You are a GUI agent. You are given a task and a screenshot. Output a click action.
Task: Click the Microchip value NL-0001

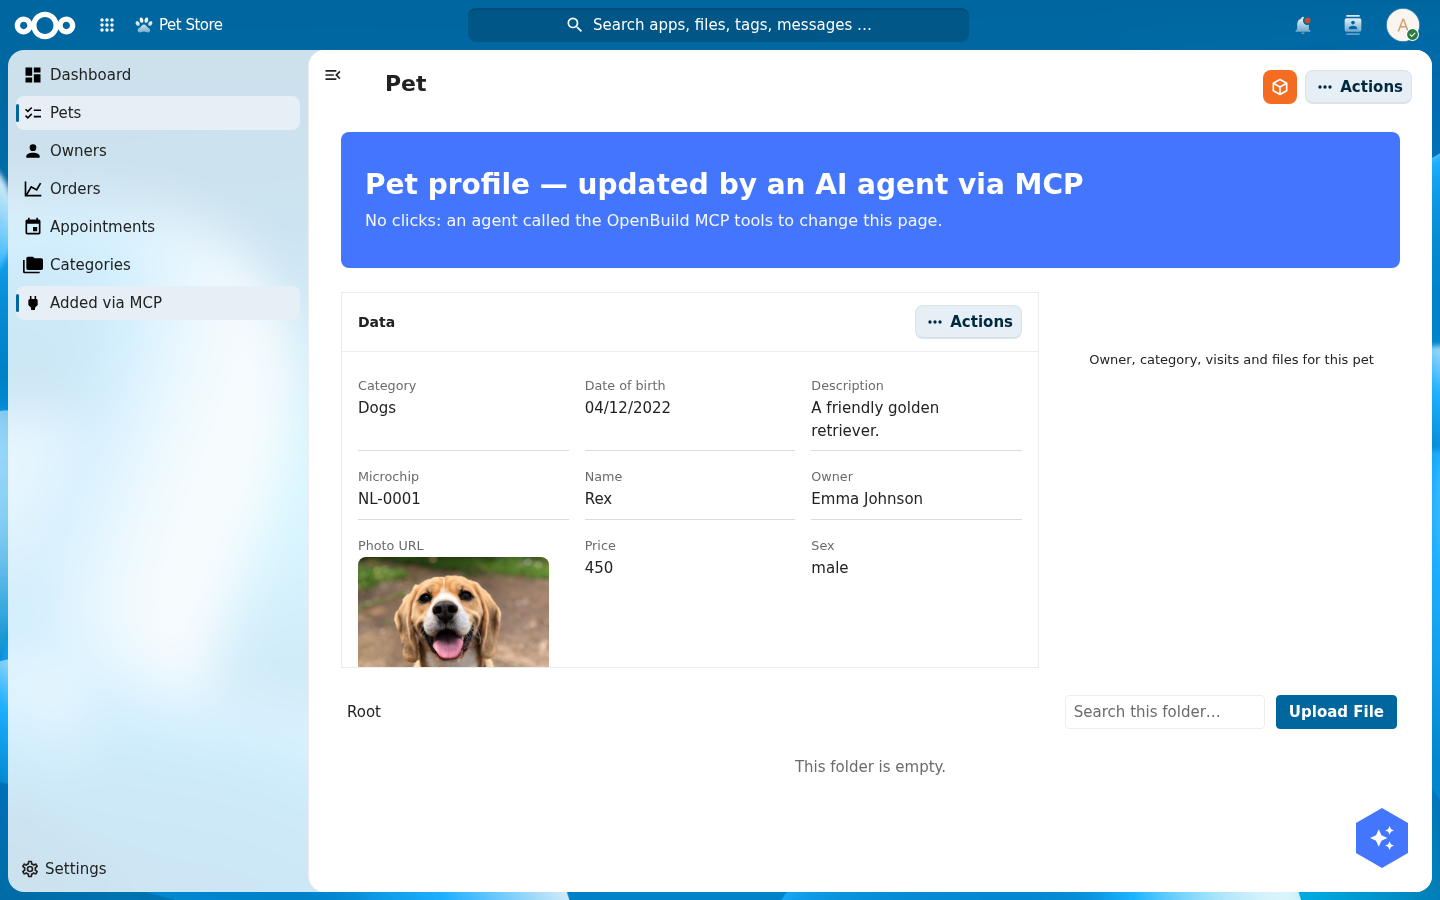pos(389,499)
